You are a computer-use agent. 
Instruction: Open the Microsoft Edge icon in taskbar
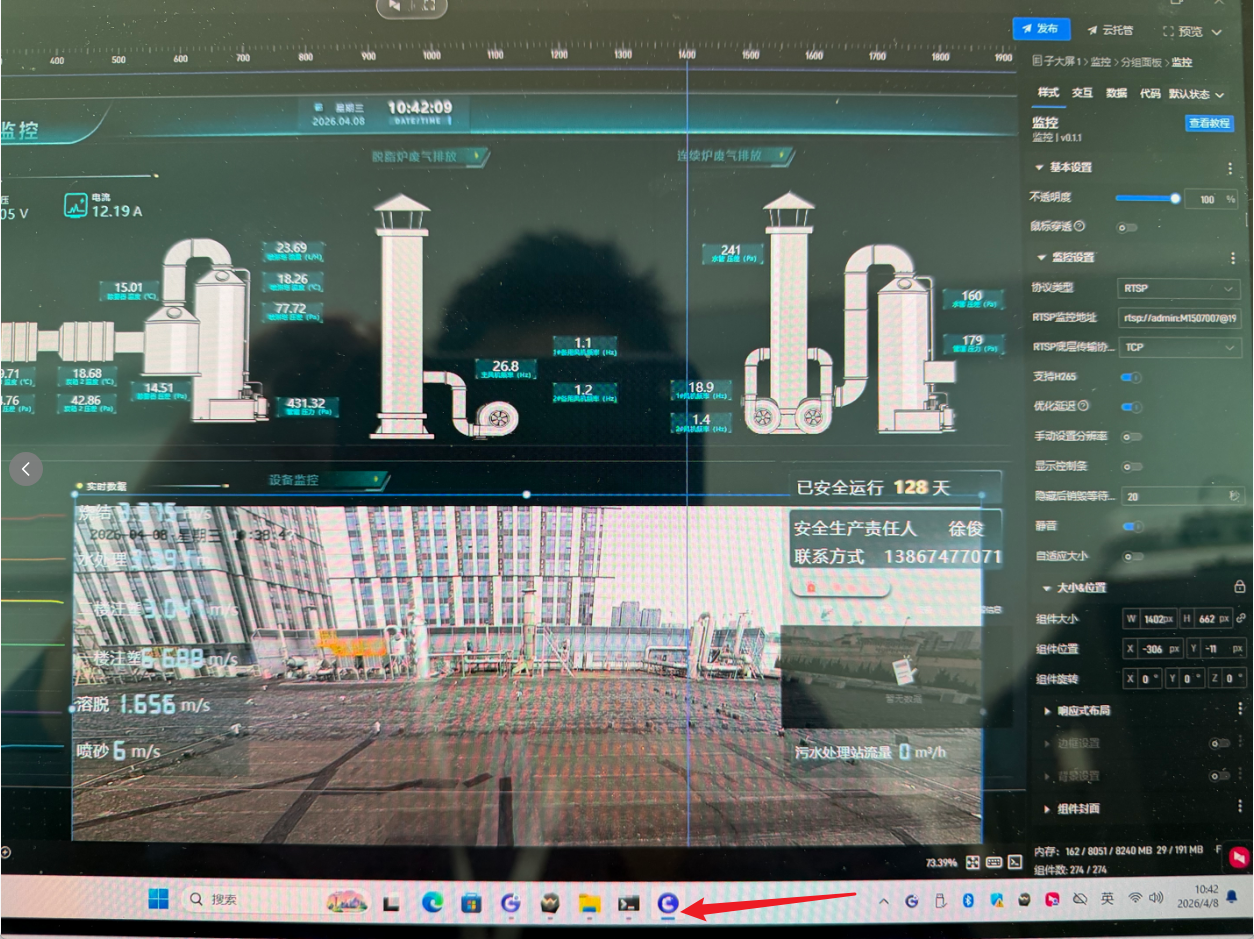click(x=432, y=903)
